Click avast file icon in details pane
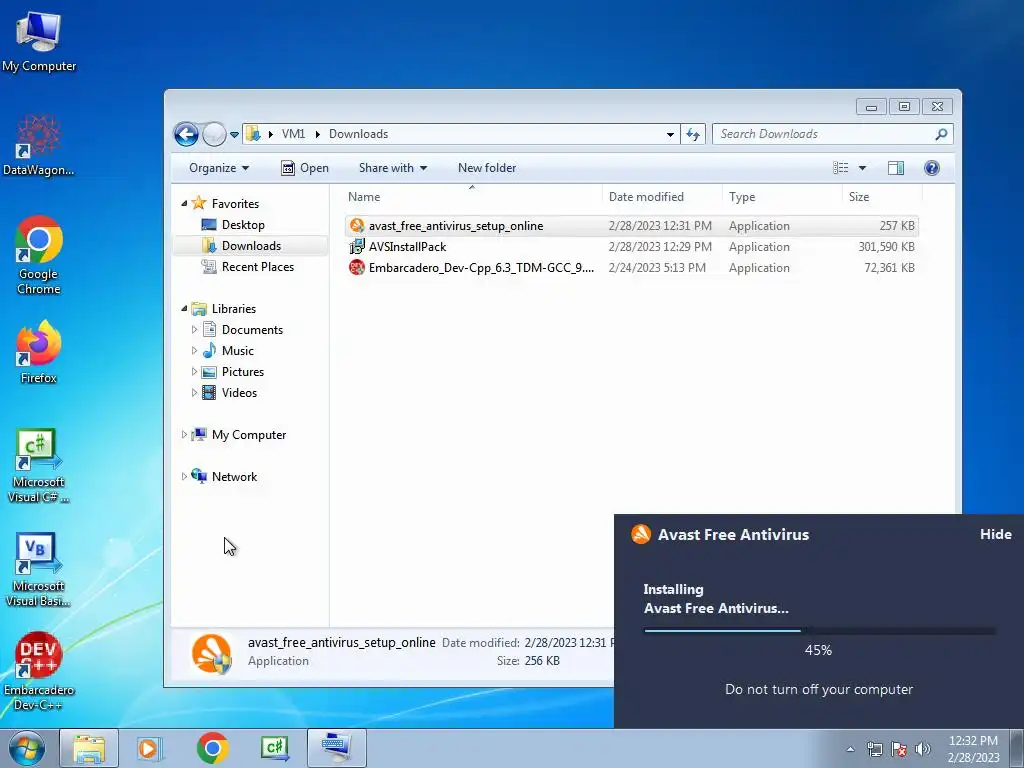Viewport: 1024px width, 768px height. click(212, 654)
